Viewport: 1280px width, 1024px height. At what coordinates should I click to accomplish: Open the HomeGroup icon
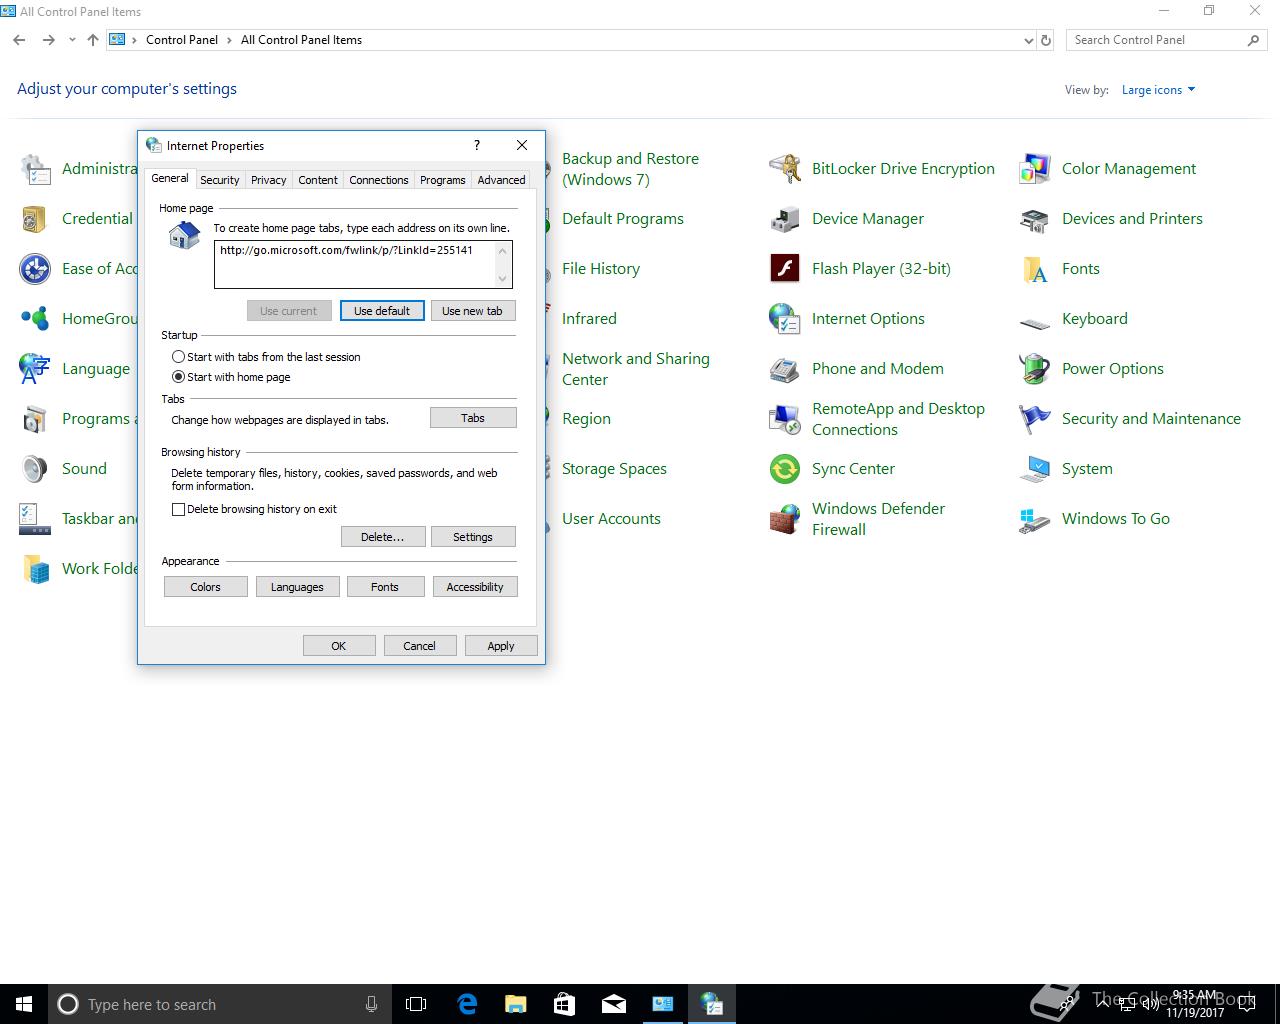point(35,319)
